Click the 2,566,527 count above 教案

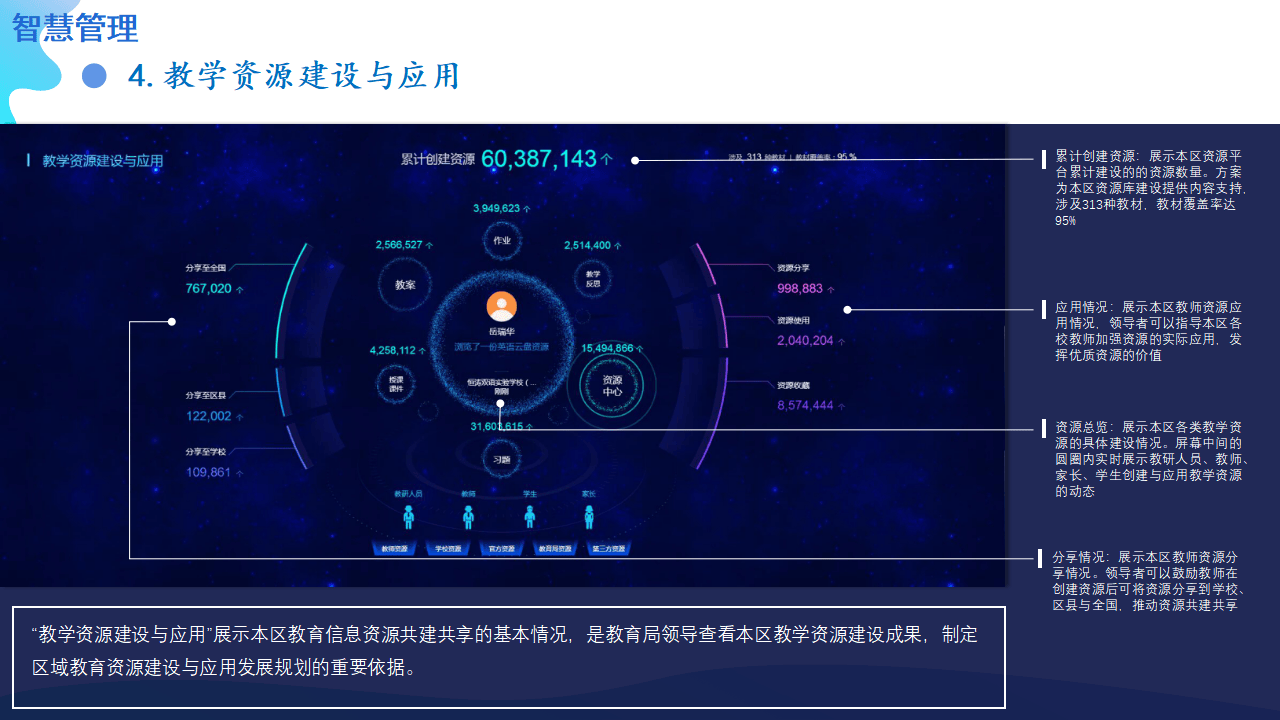399,244
